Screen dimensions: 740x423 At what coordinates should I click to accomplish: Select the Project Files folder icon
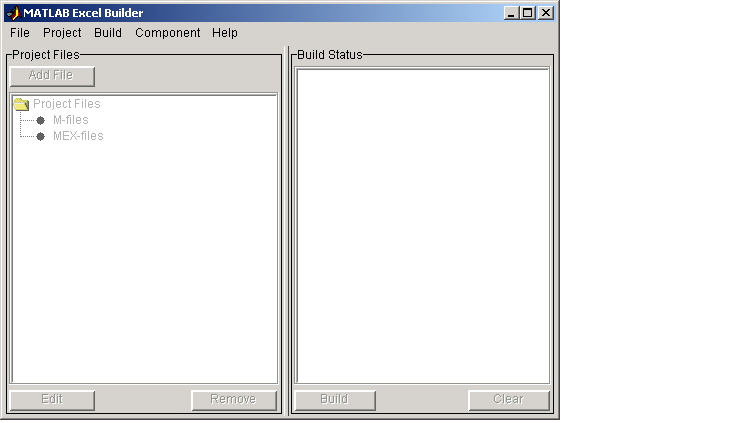[21, 104]
